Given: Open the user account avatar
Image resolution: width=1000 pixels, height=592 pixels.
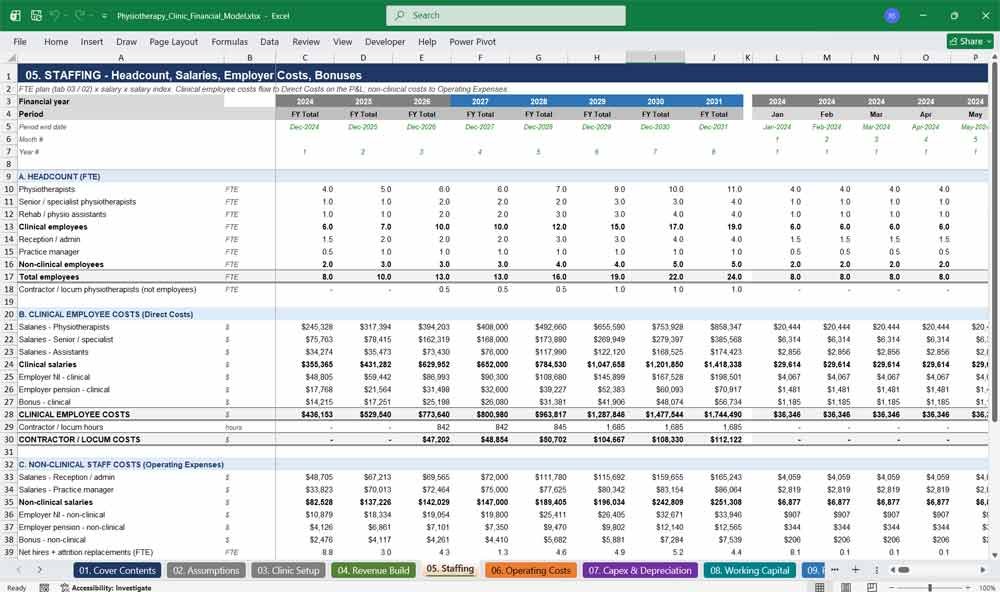Looking at the screenshot, I should [892, 15].
